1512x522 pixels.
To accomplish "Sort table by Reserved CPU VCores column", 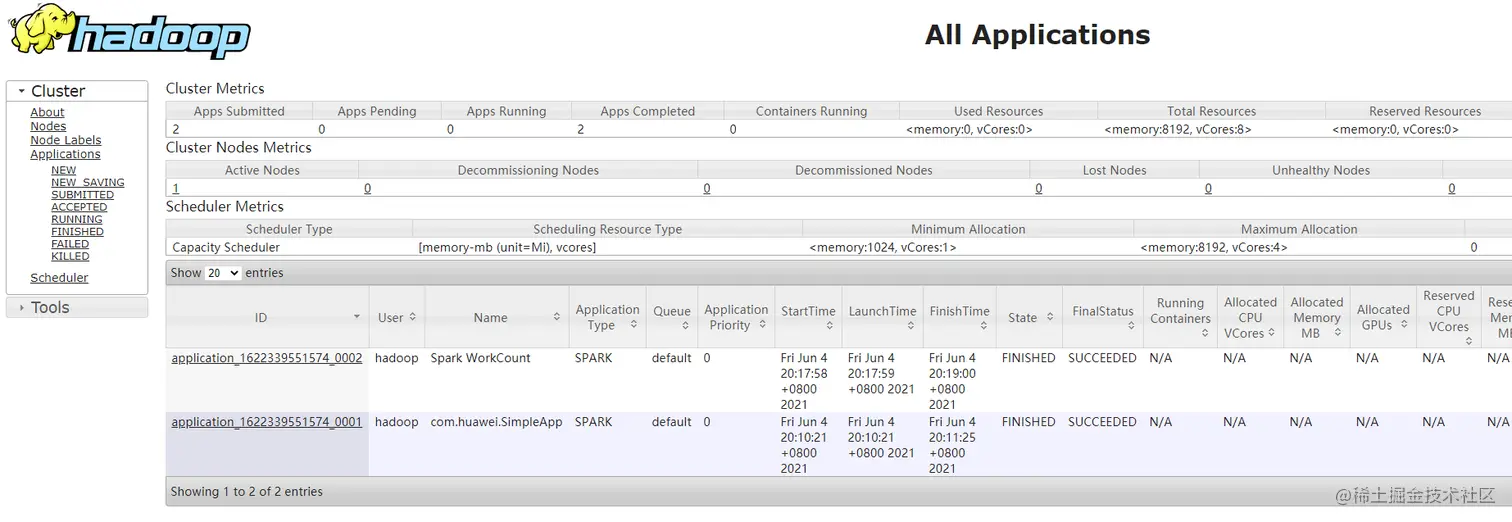I will pos(1449,318).
